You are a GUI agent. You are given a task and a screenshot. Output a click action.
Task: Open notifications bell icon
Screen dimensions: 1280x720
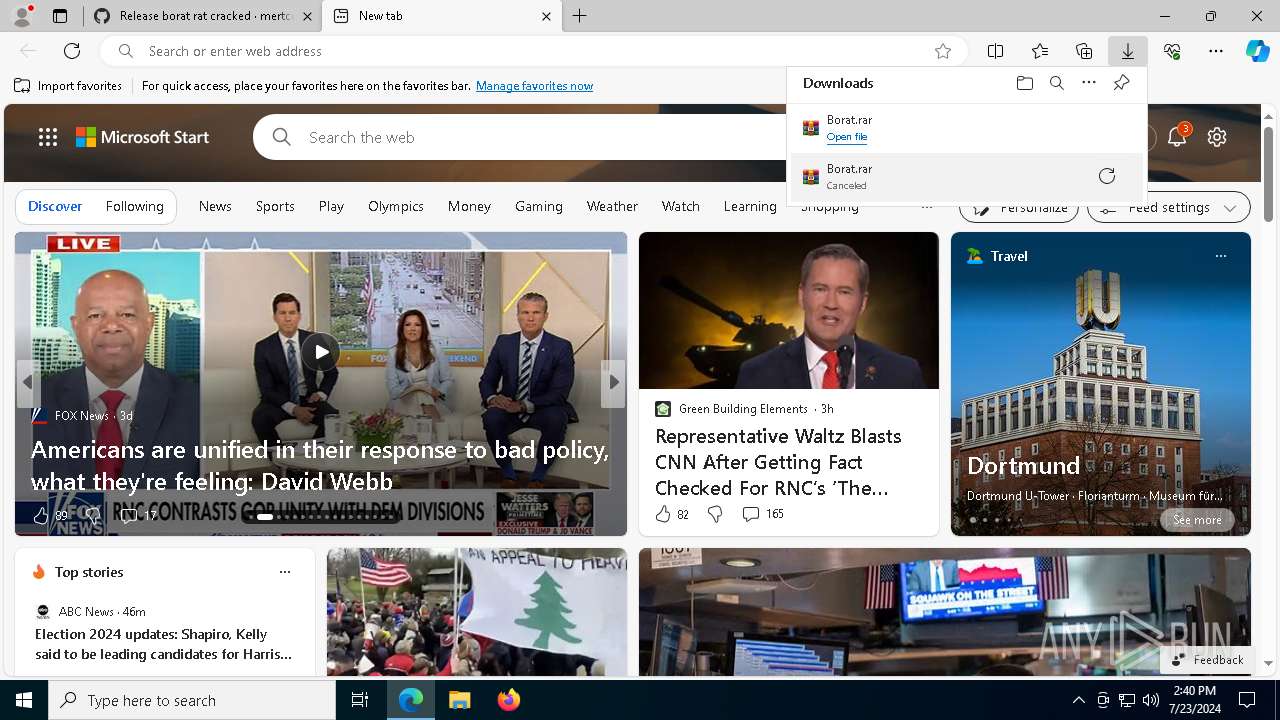1177,137
